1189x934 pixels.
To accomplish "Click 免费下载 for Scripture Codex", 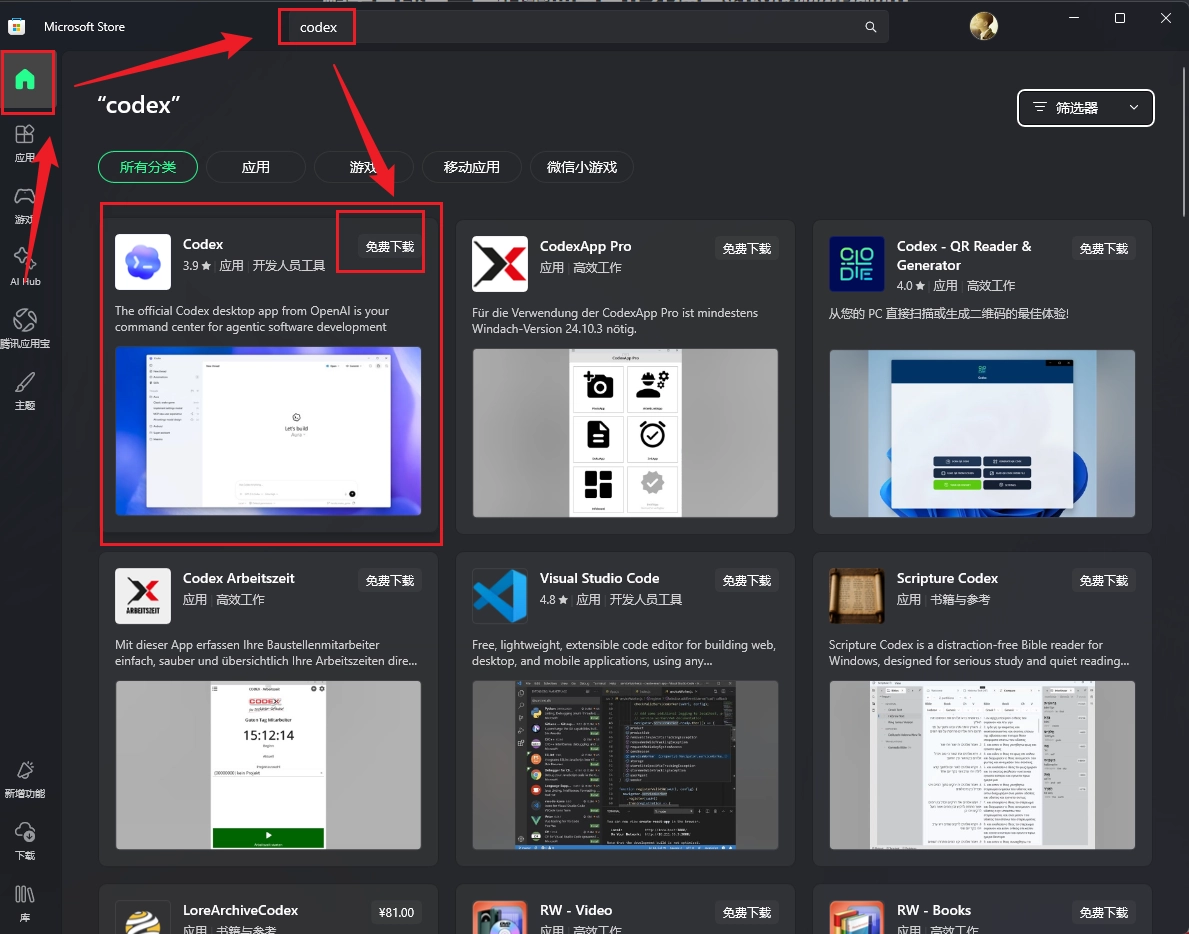I will [x=1103, y=581].
